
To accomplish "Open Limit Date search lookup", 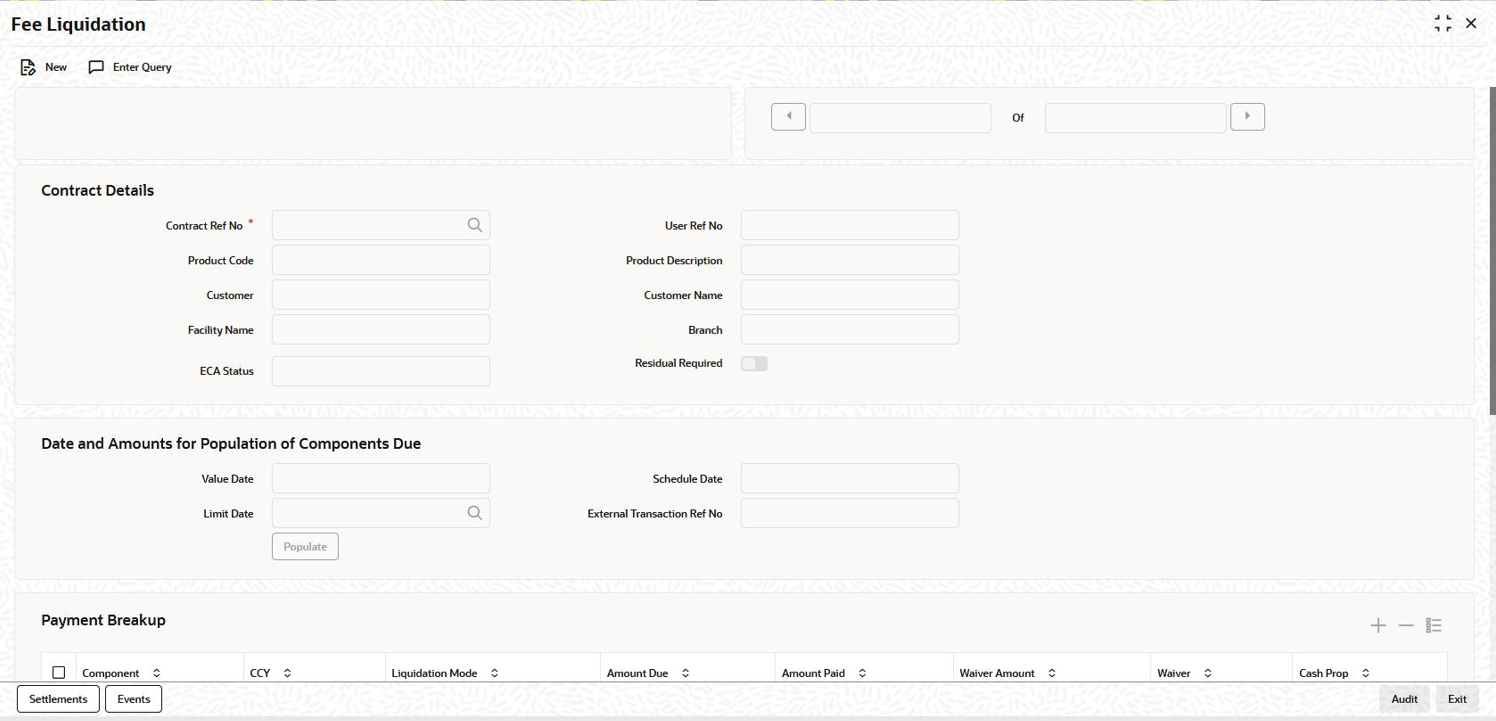I will tap(475, 513).
